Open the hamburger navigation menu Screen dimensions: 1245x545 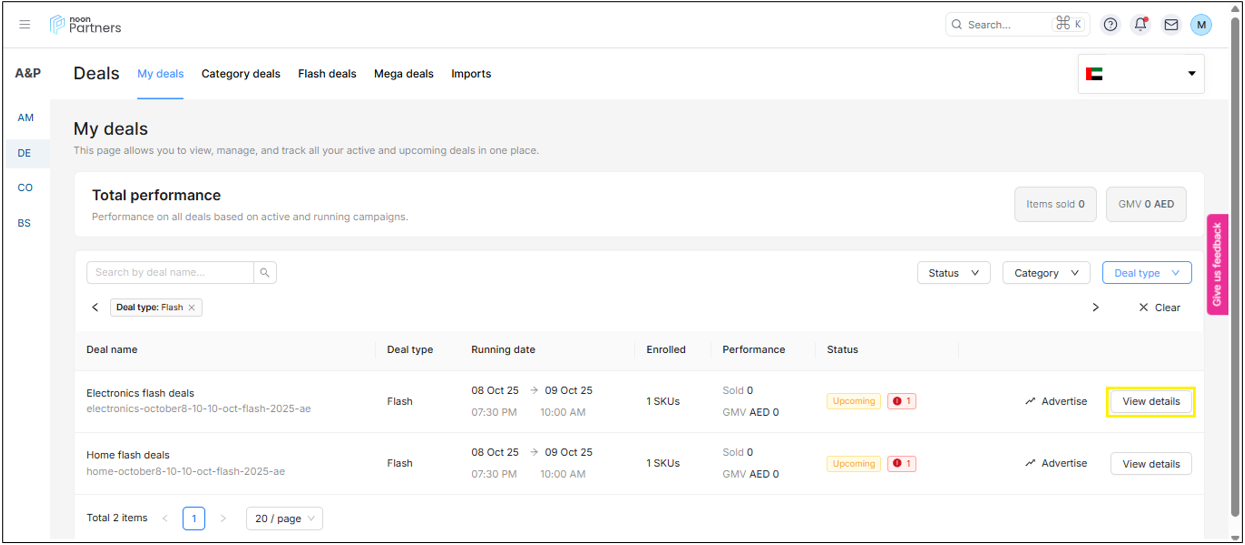[25, 25]
